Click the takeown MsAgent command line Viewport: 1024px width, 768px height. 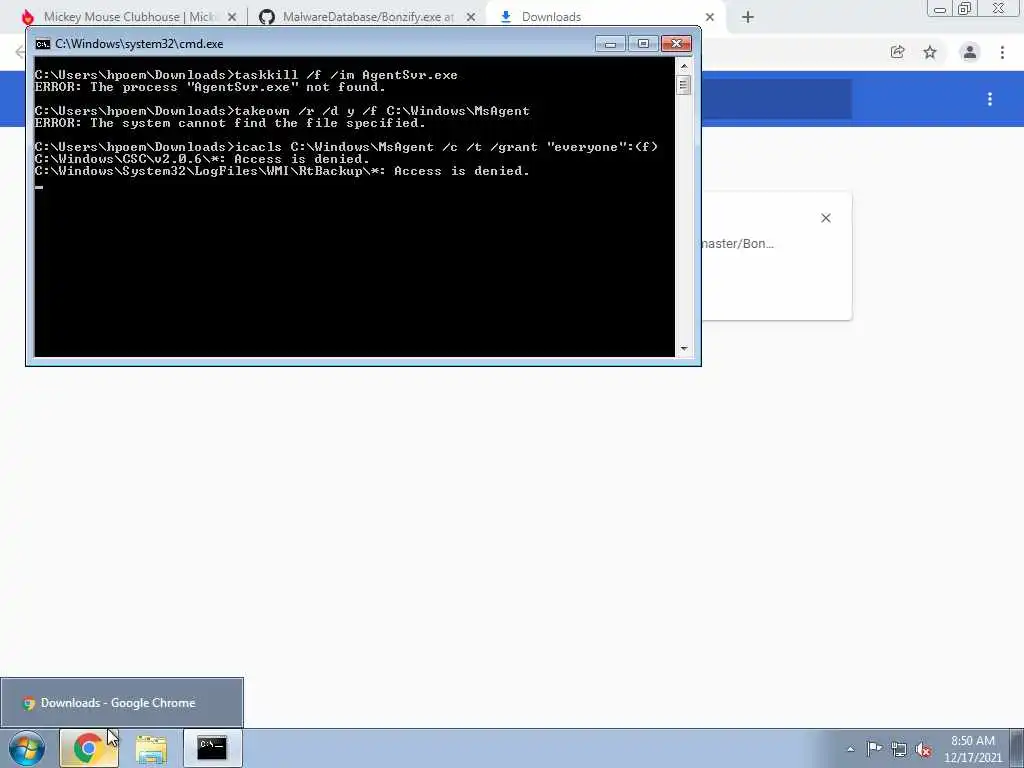tap(282, 111)
